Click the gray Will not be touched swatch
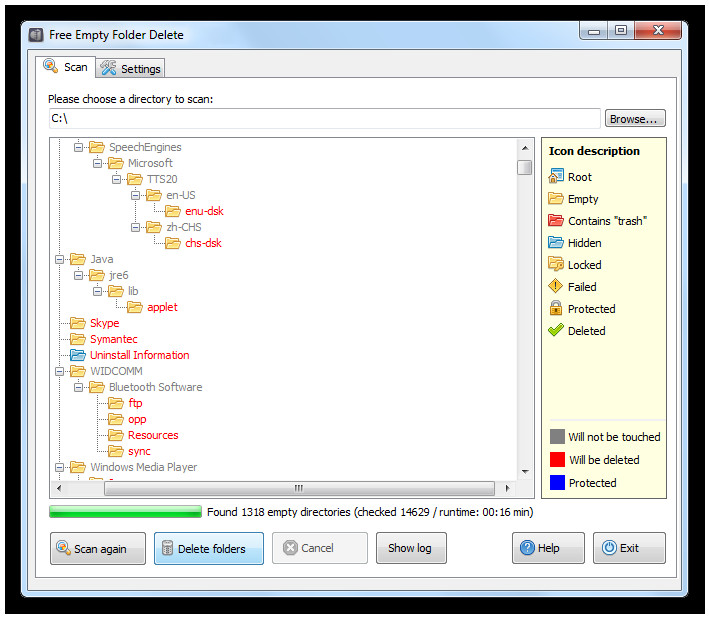Screen dimensions: 709x618 557,436
